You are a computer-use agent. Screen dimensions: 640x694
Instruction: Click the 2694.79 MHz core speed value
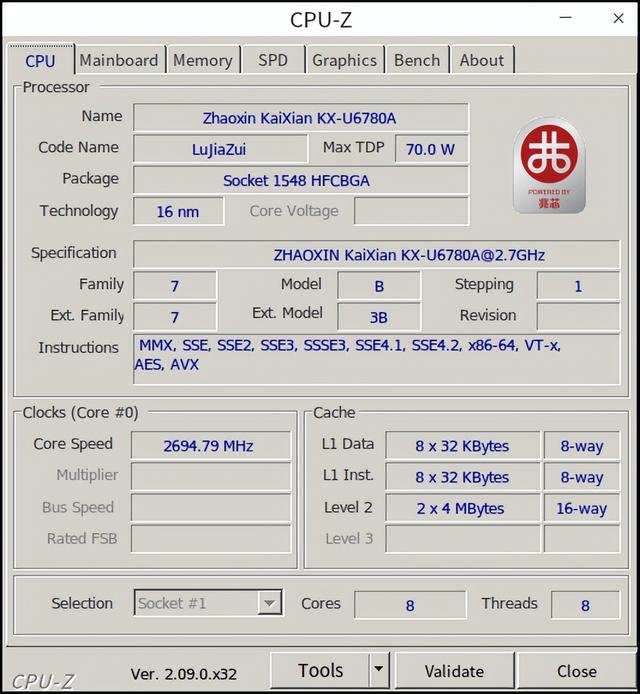pos(211,445)
